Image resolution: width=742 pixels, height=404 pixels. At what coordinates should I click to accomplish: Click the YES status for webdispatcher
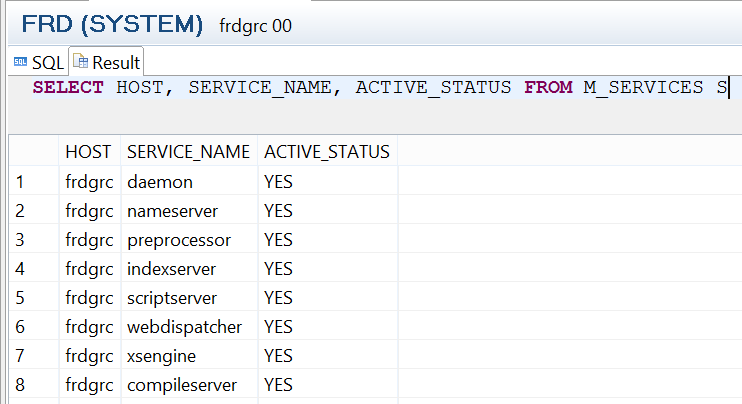tap(278, 327)
